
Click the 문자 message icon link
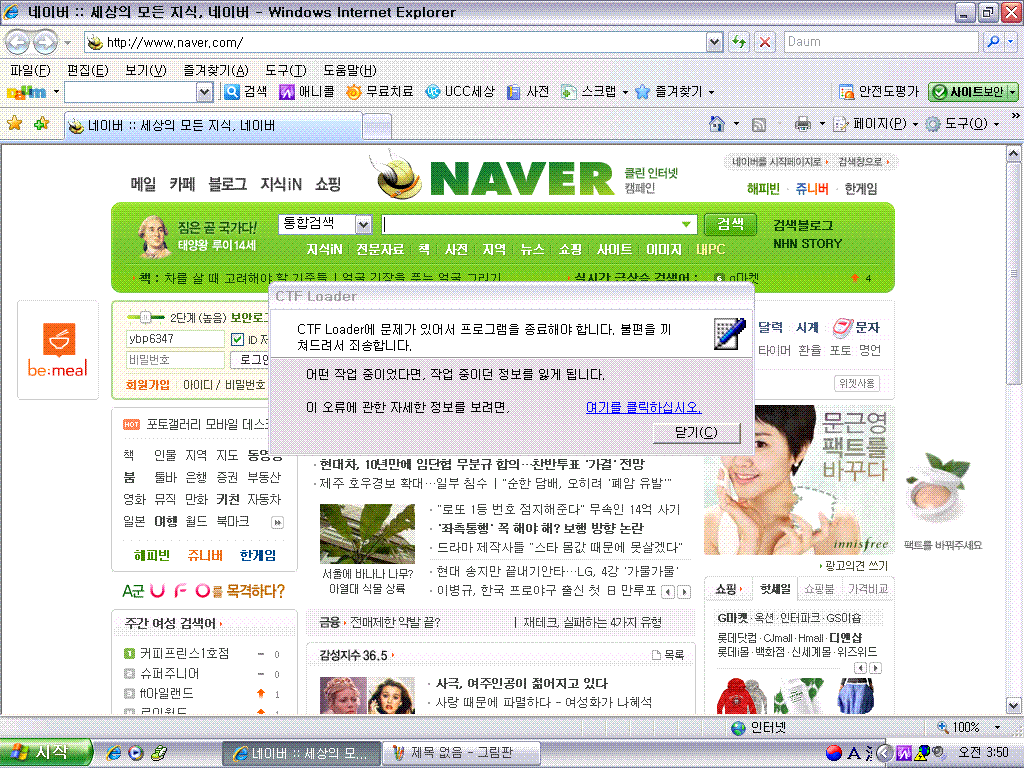pyautogui.click(x=856, y=327)
